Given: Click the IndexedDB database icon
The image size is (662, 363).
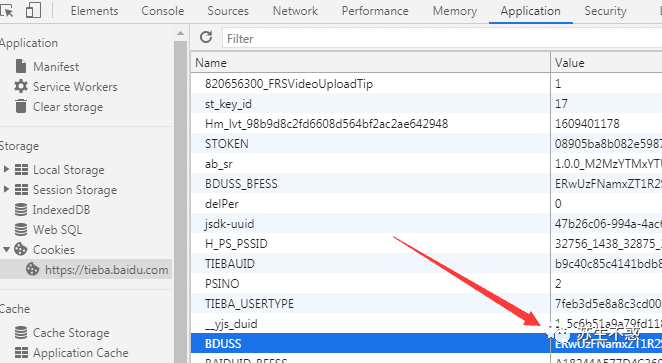Looking at the screenshot, I should [21, 210].
